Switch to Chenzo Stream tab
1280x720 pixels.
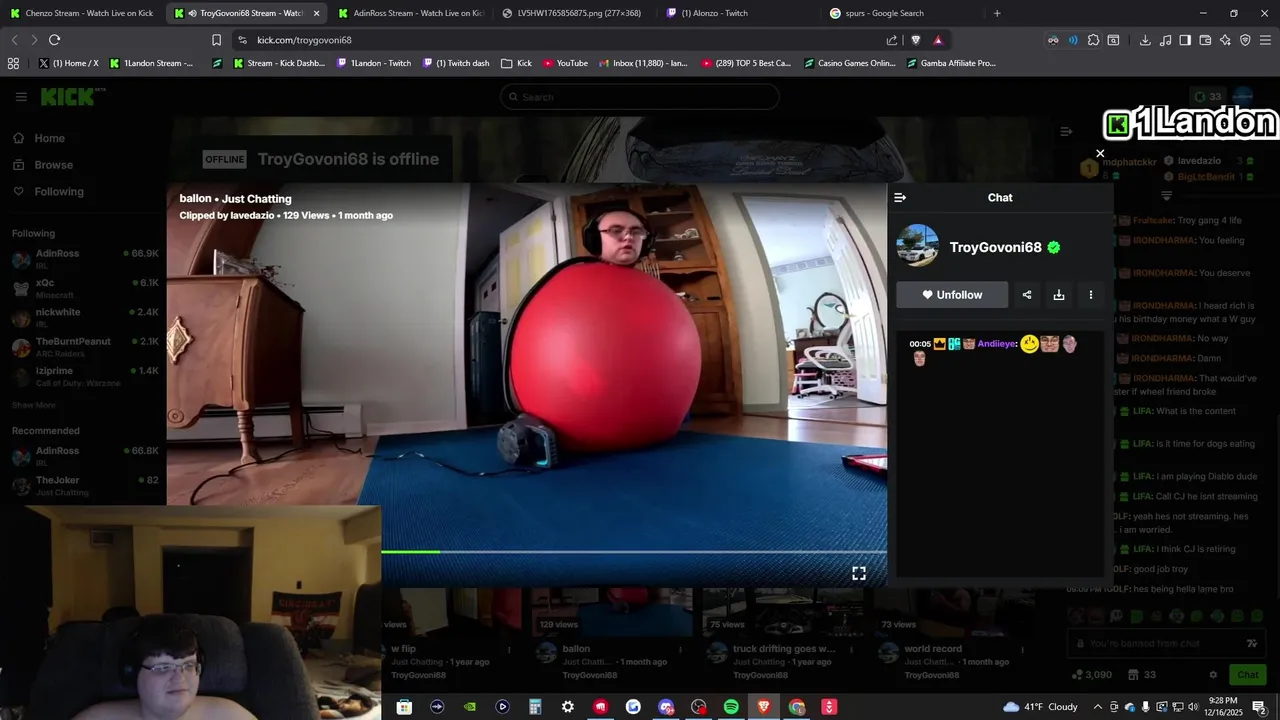point(80,13)
